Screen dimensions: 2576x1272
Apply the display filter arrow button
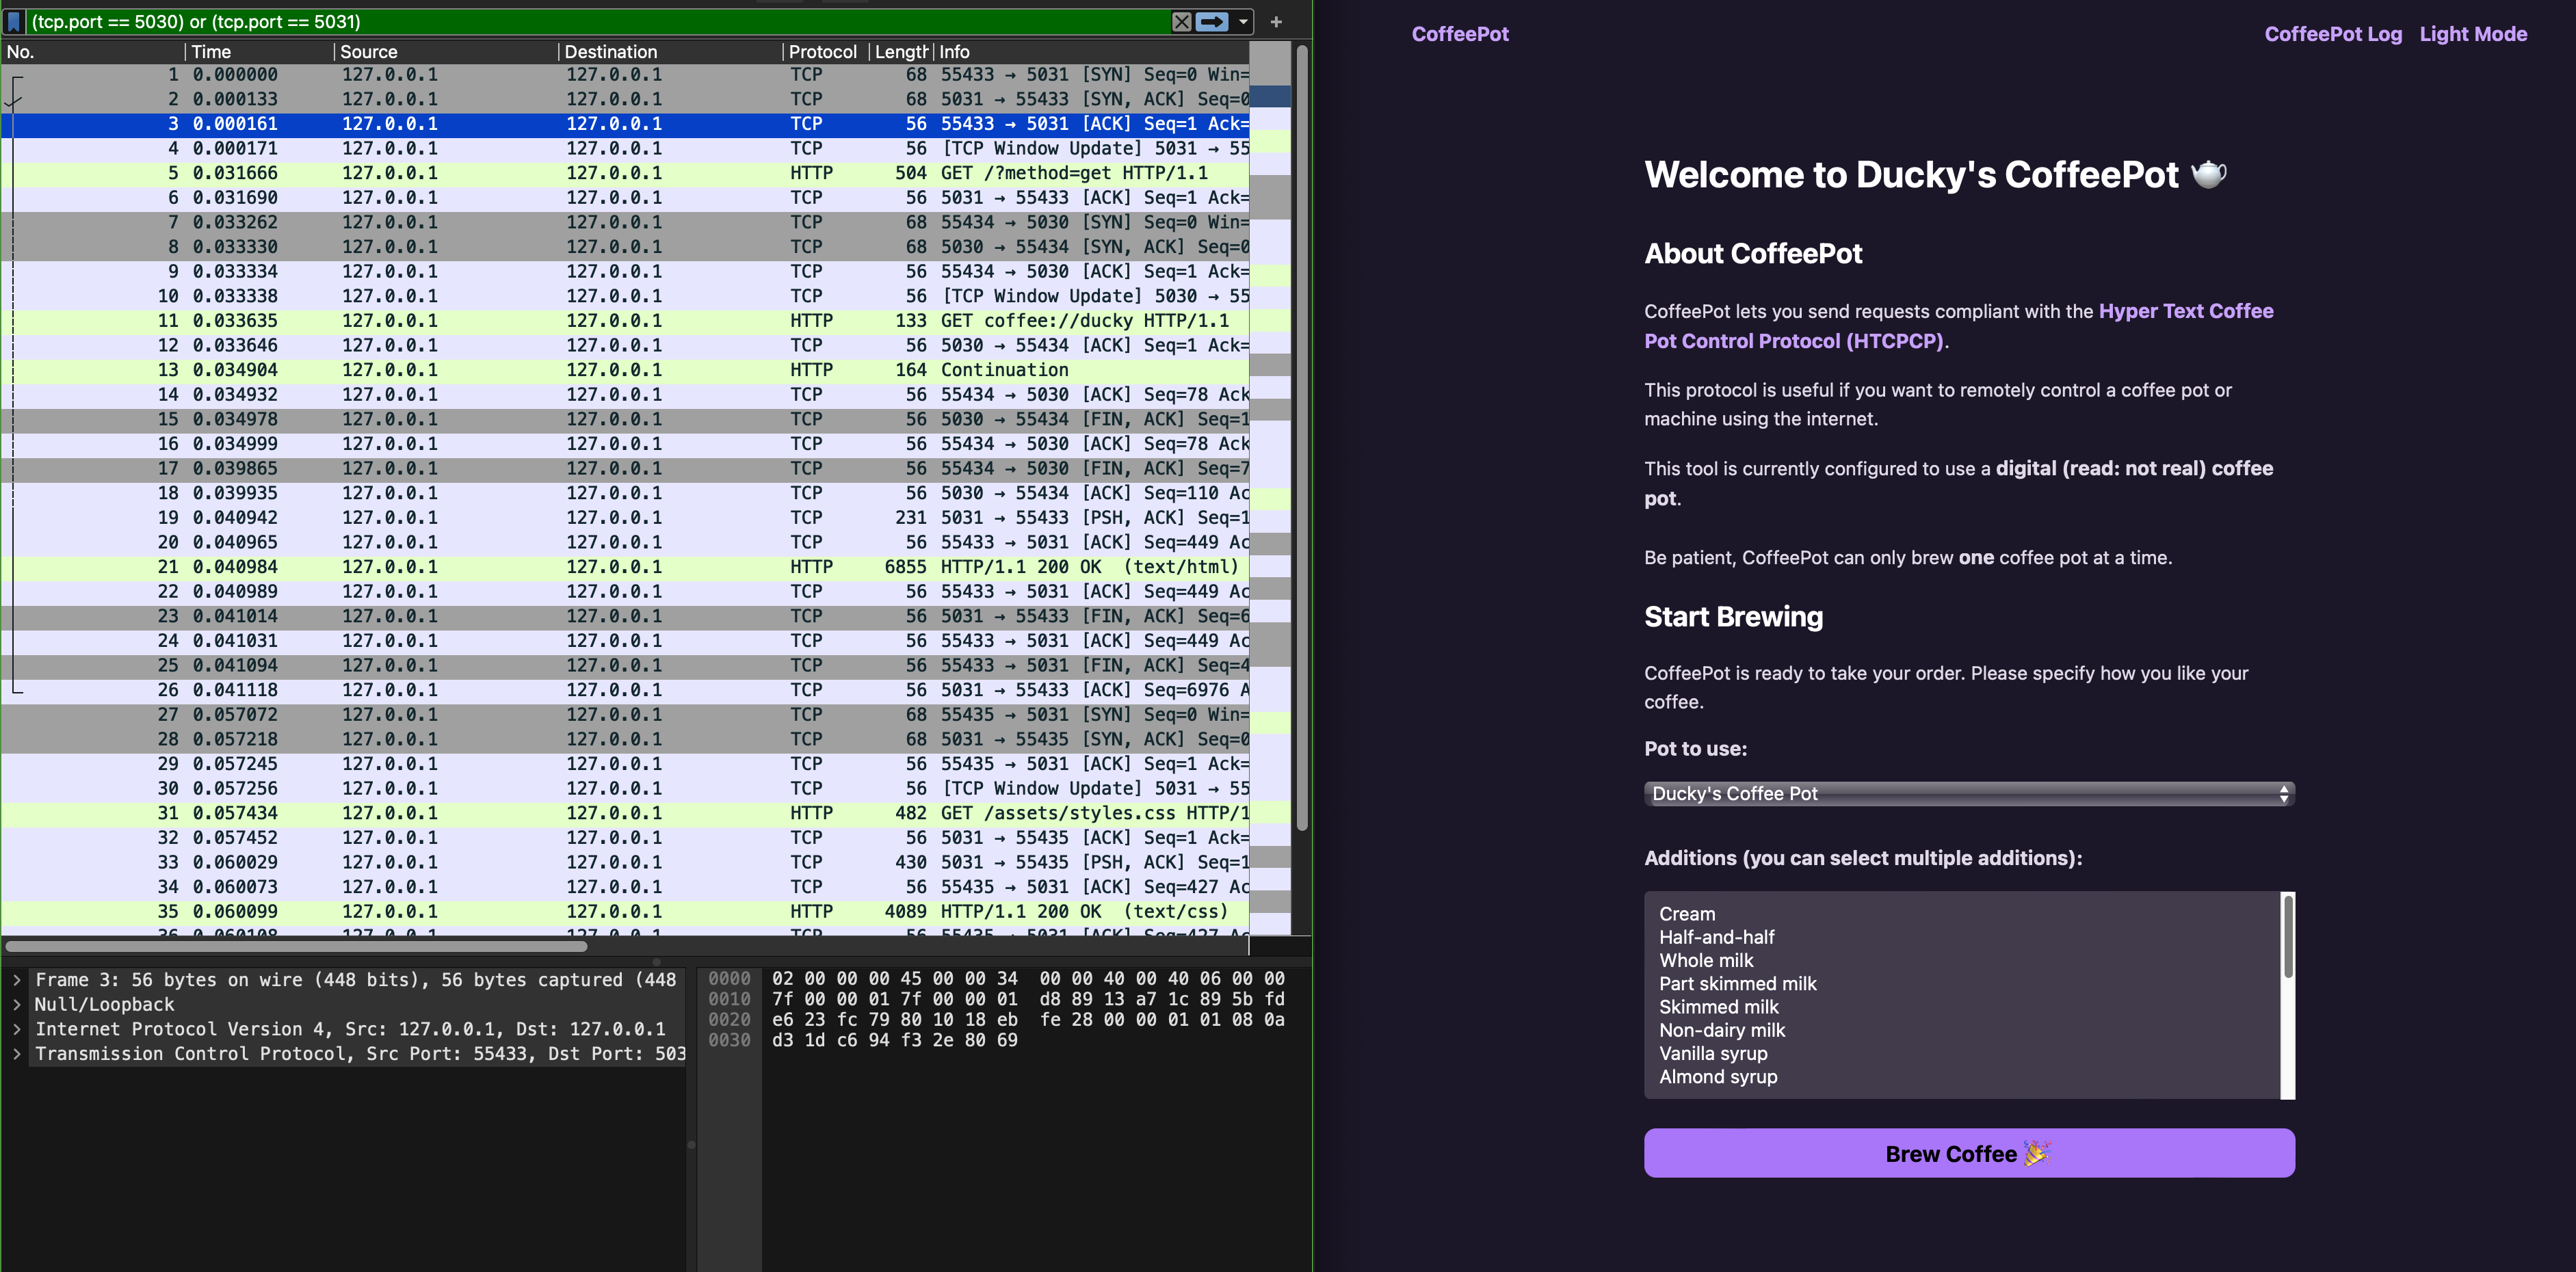[1212, 21]
